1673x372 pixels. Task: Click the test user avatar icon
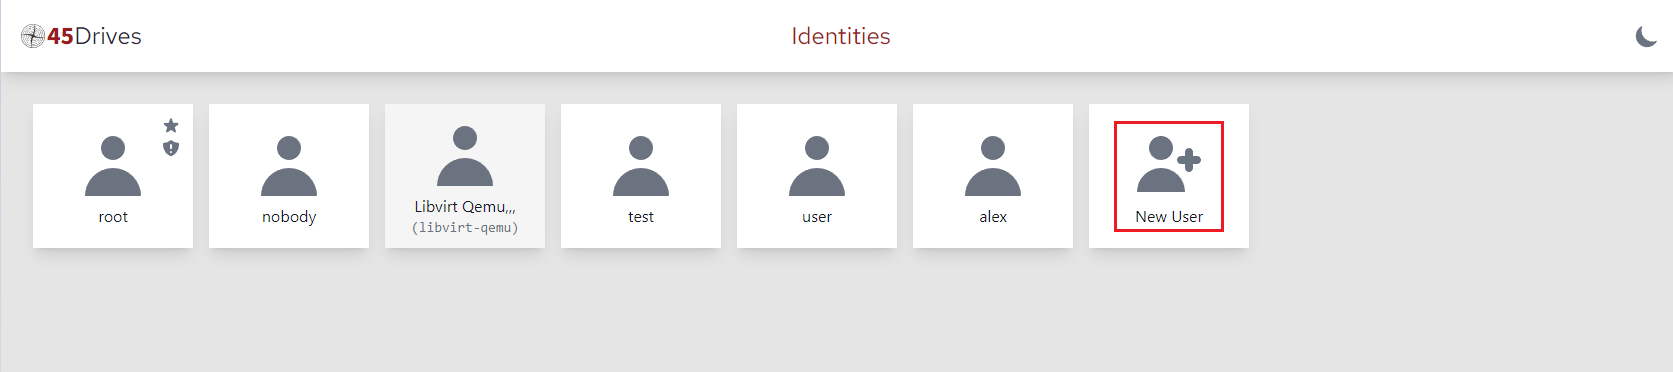[x=641, y=166]
